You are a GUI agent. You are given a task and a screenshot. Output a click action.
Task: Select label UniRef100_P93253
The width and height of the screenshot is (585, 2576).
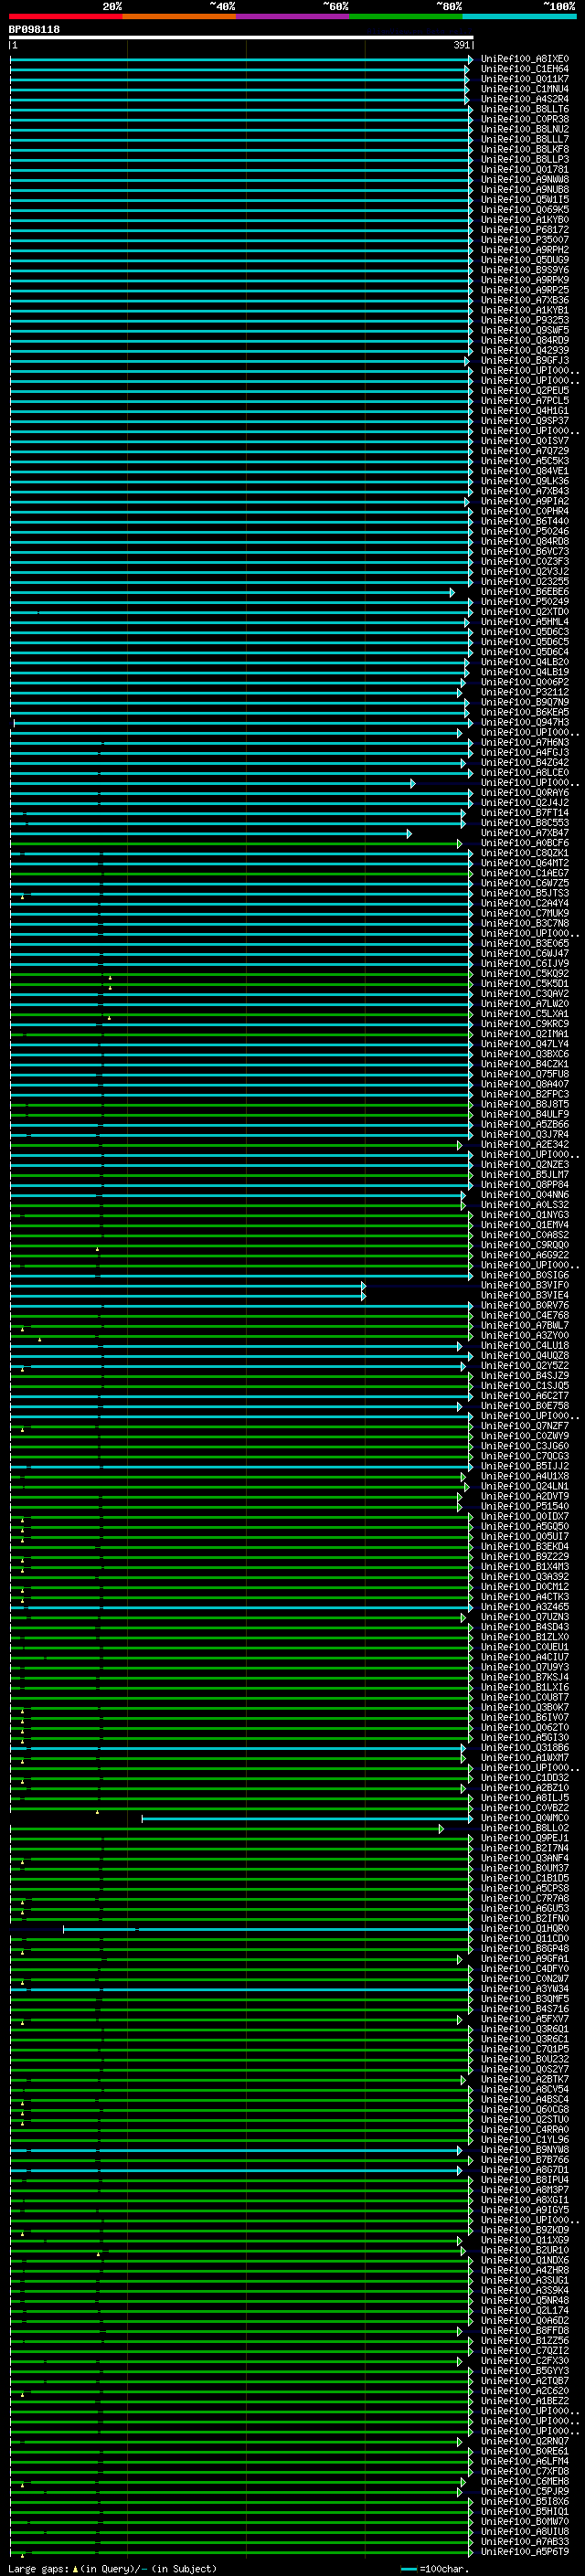click(x=525, y=320)
